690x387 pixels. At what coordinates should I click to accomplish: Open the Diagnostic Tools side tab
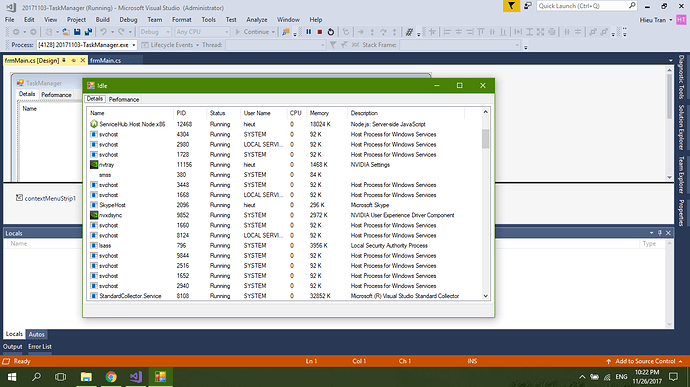tap(681, 77)
